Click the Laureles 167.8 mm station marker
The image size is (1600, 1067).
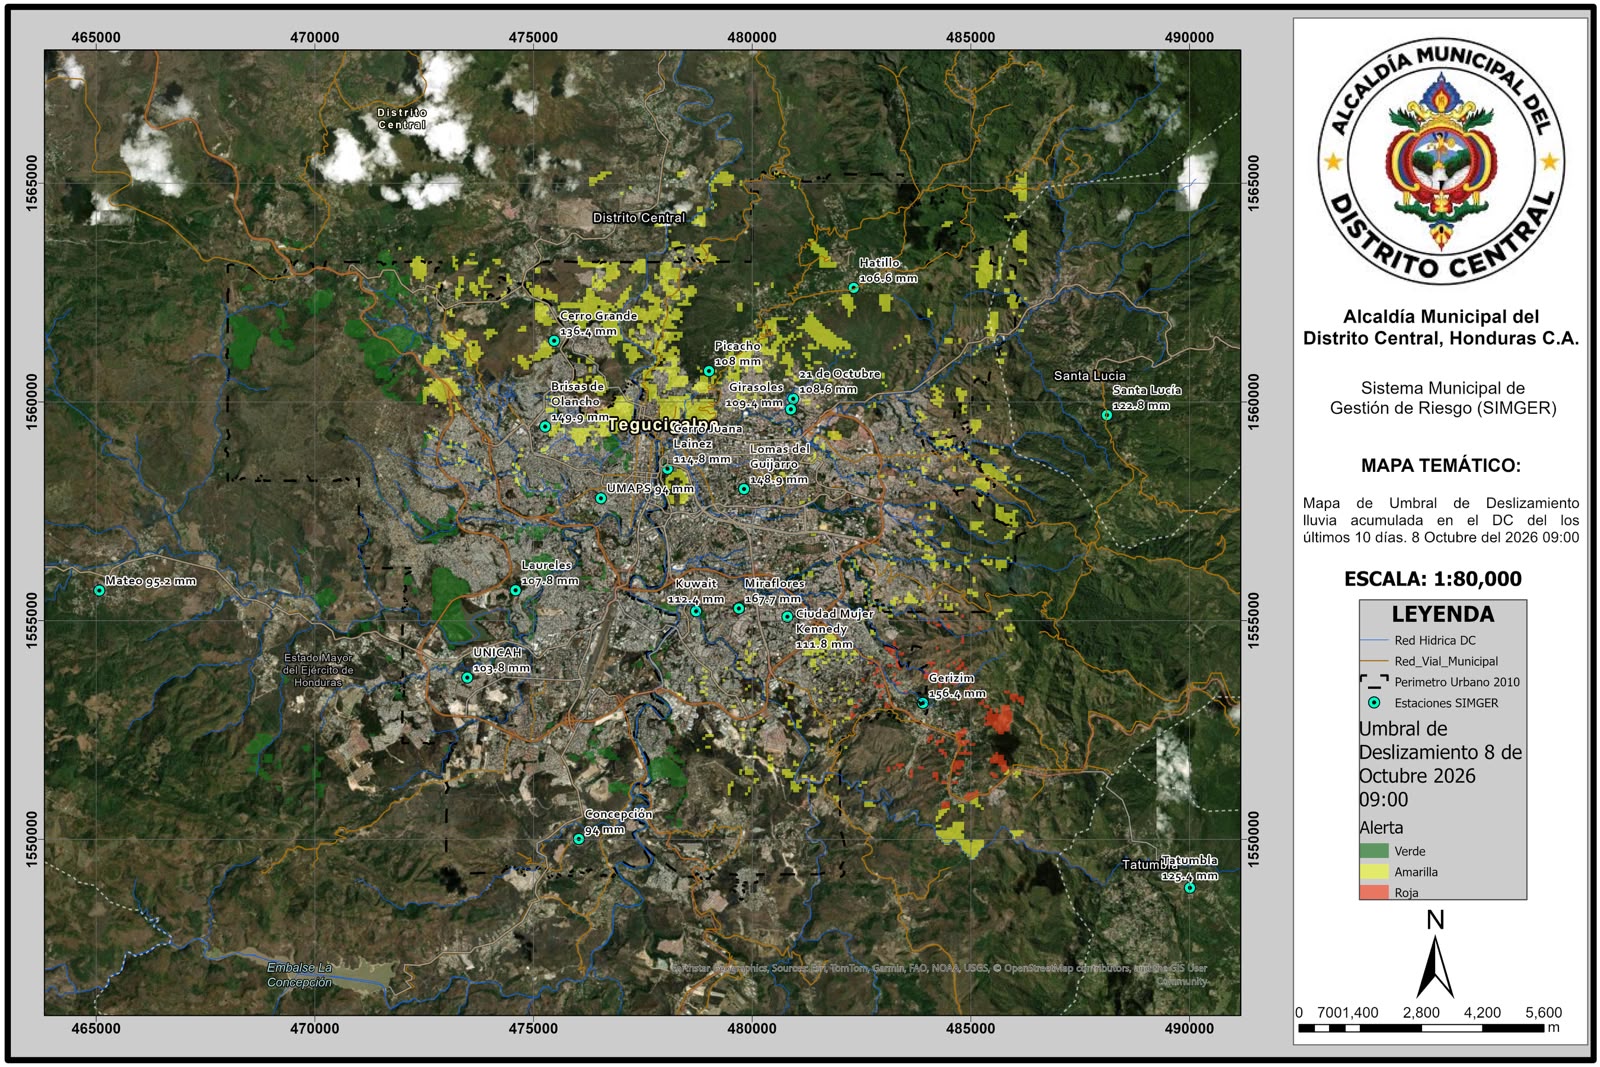(x=516, y=590)
